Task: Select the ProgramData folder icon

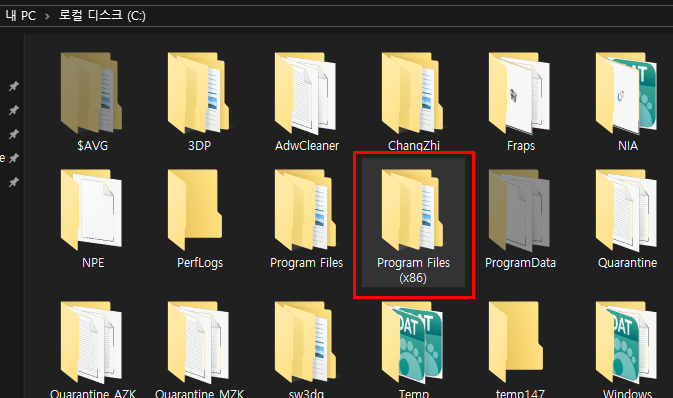Action: 519,210
